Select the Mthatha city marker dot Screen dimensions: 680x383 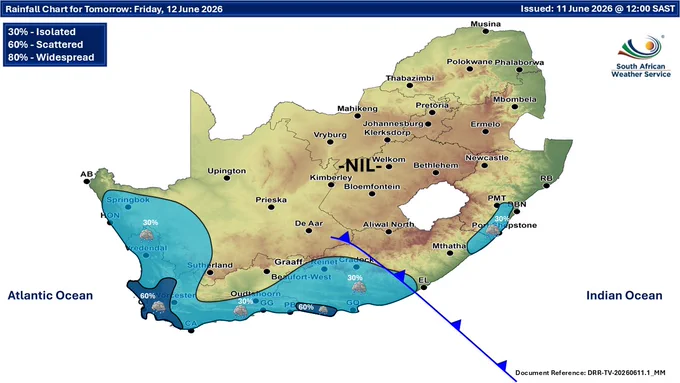tap(450, 253)
